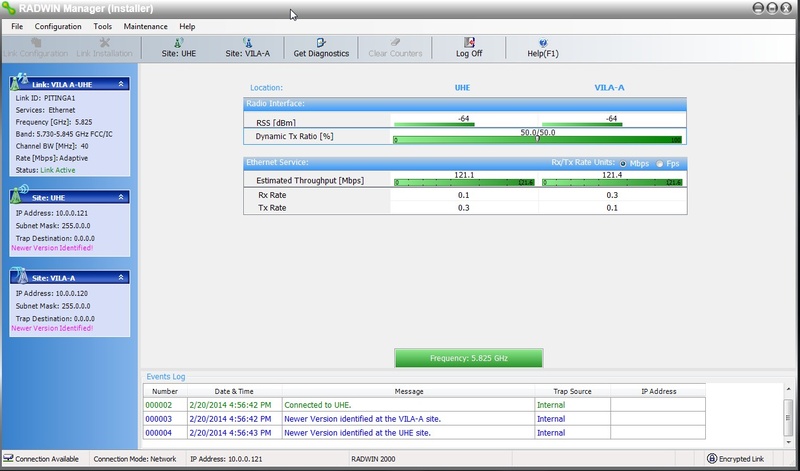Click Connection Mode: Network in the status bar
The height and width of the screenshot is (471, 800).
click(135, 459)
